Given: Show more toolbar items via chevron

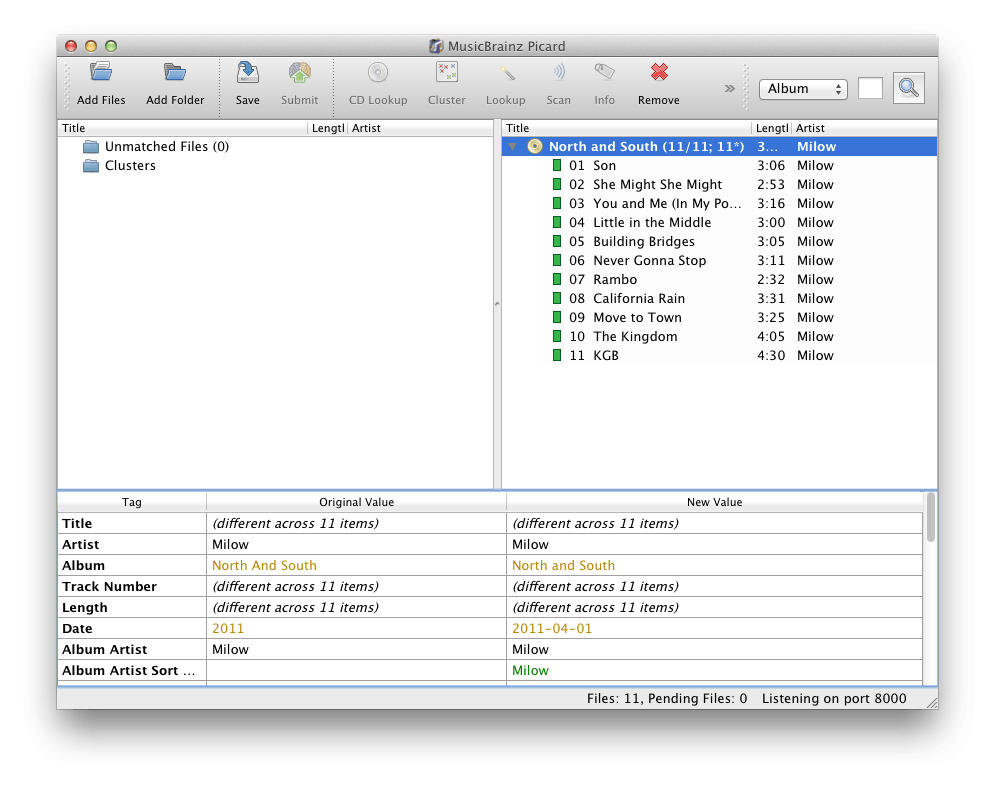Looking at the screenshot, I should point(730,88).
